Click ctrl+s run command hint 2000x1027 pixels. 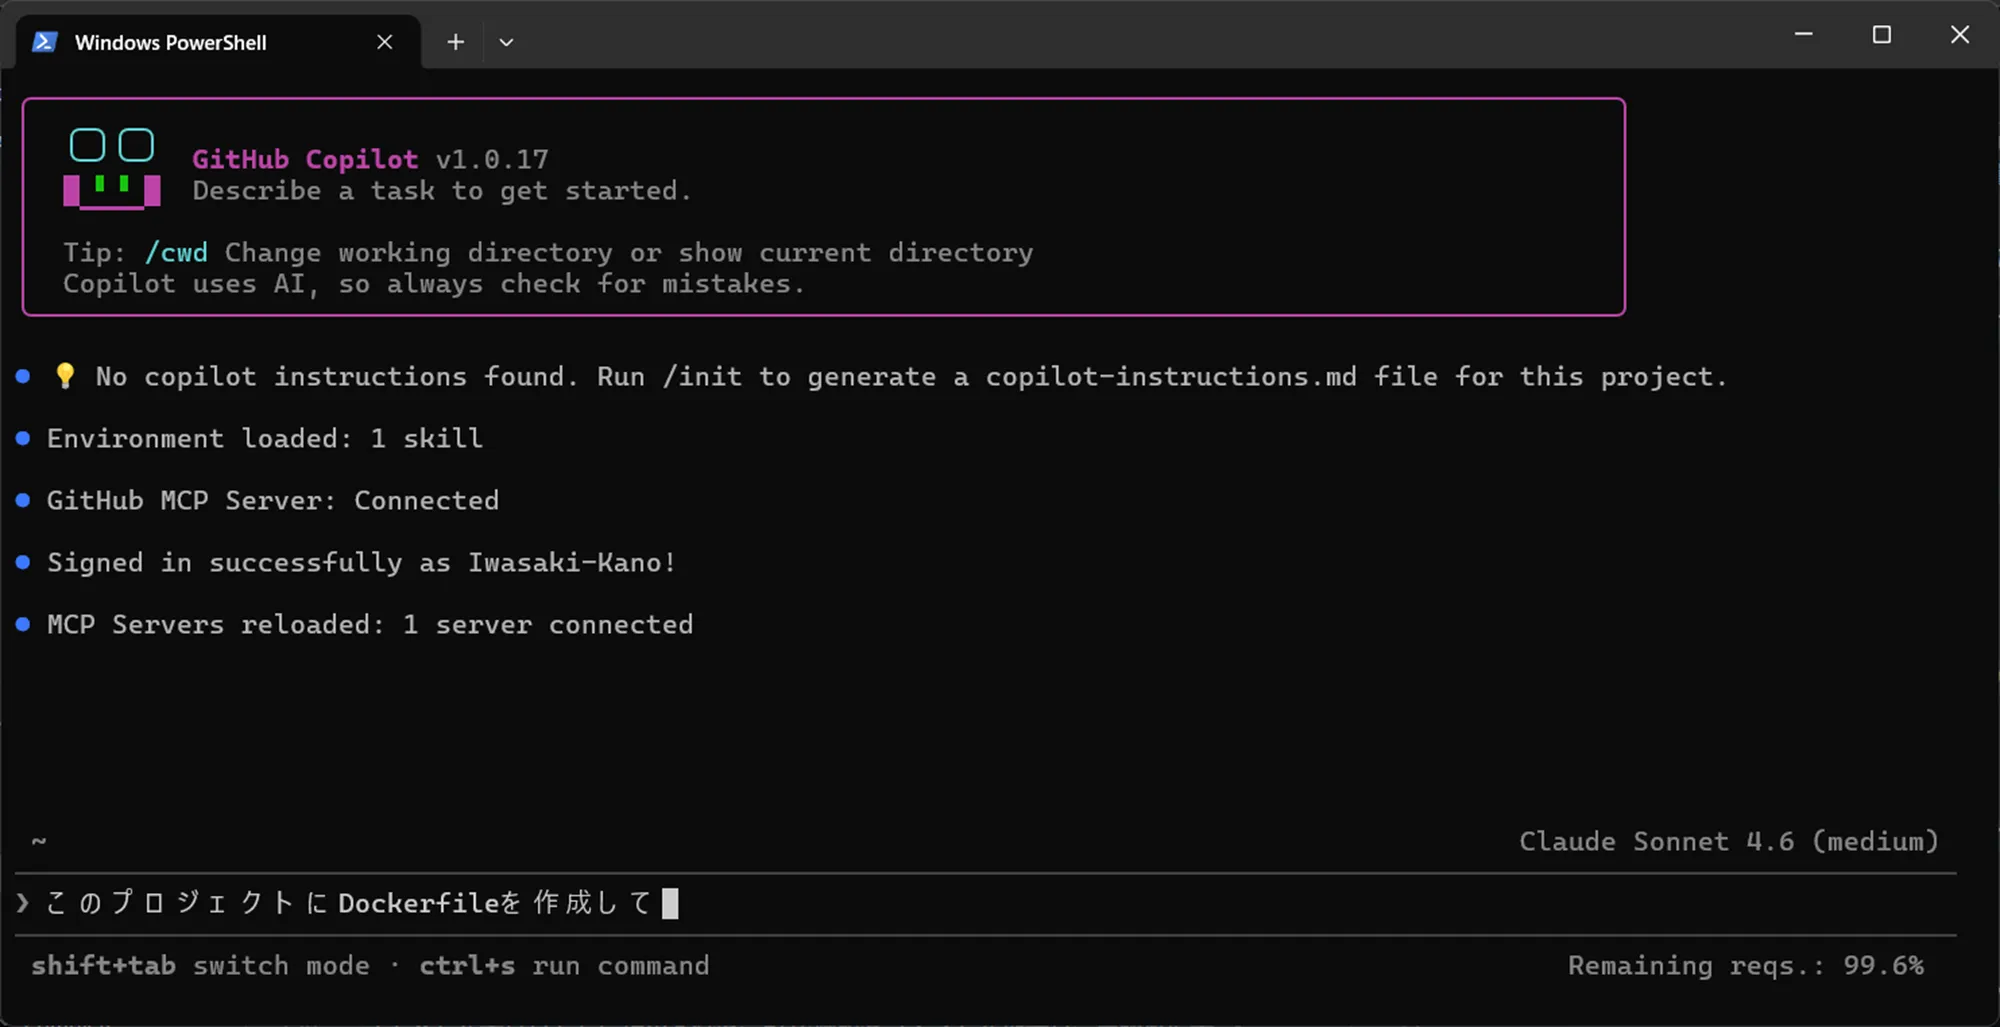(x=564, y=965)
